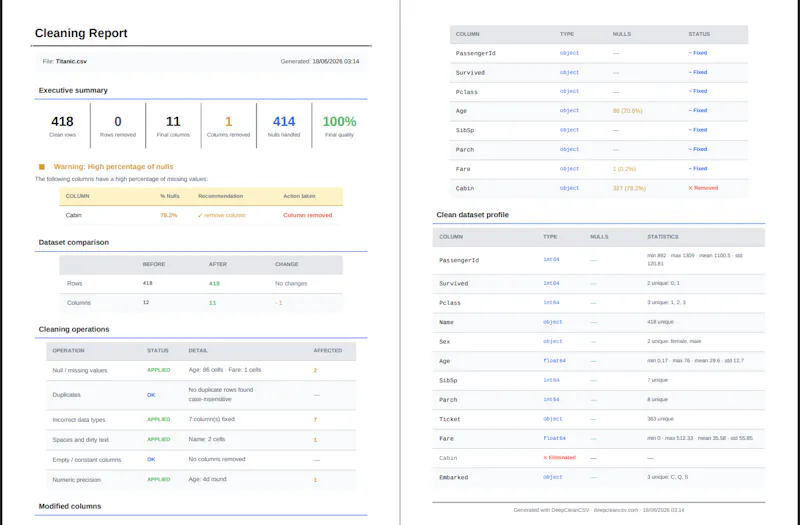Select the 414 Nulls handled figure
This screenshot has width=800, height=525.
(x=284, y=121)
